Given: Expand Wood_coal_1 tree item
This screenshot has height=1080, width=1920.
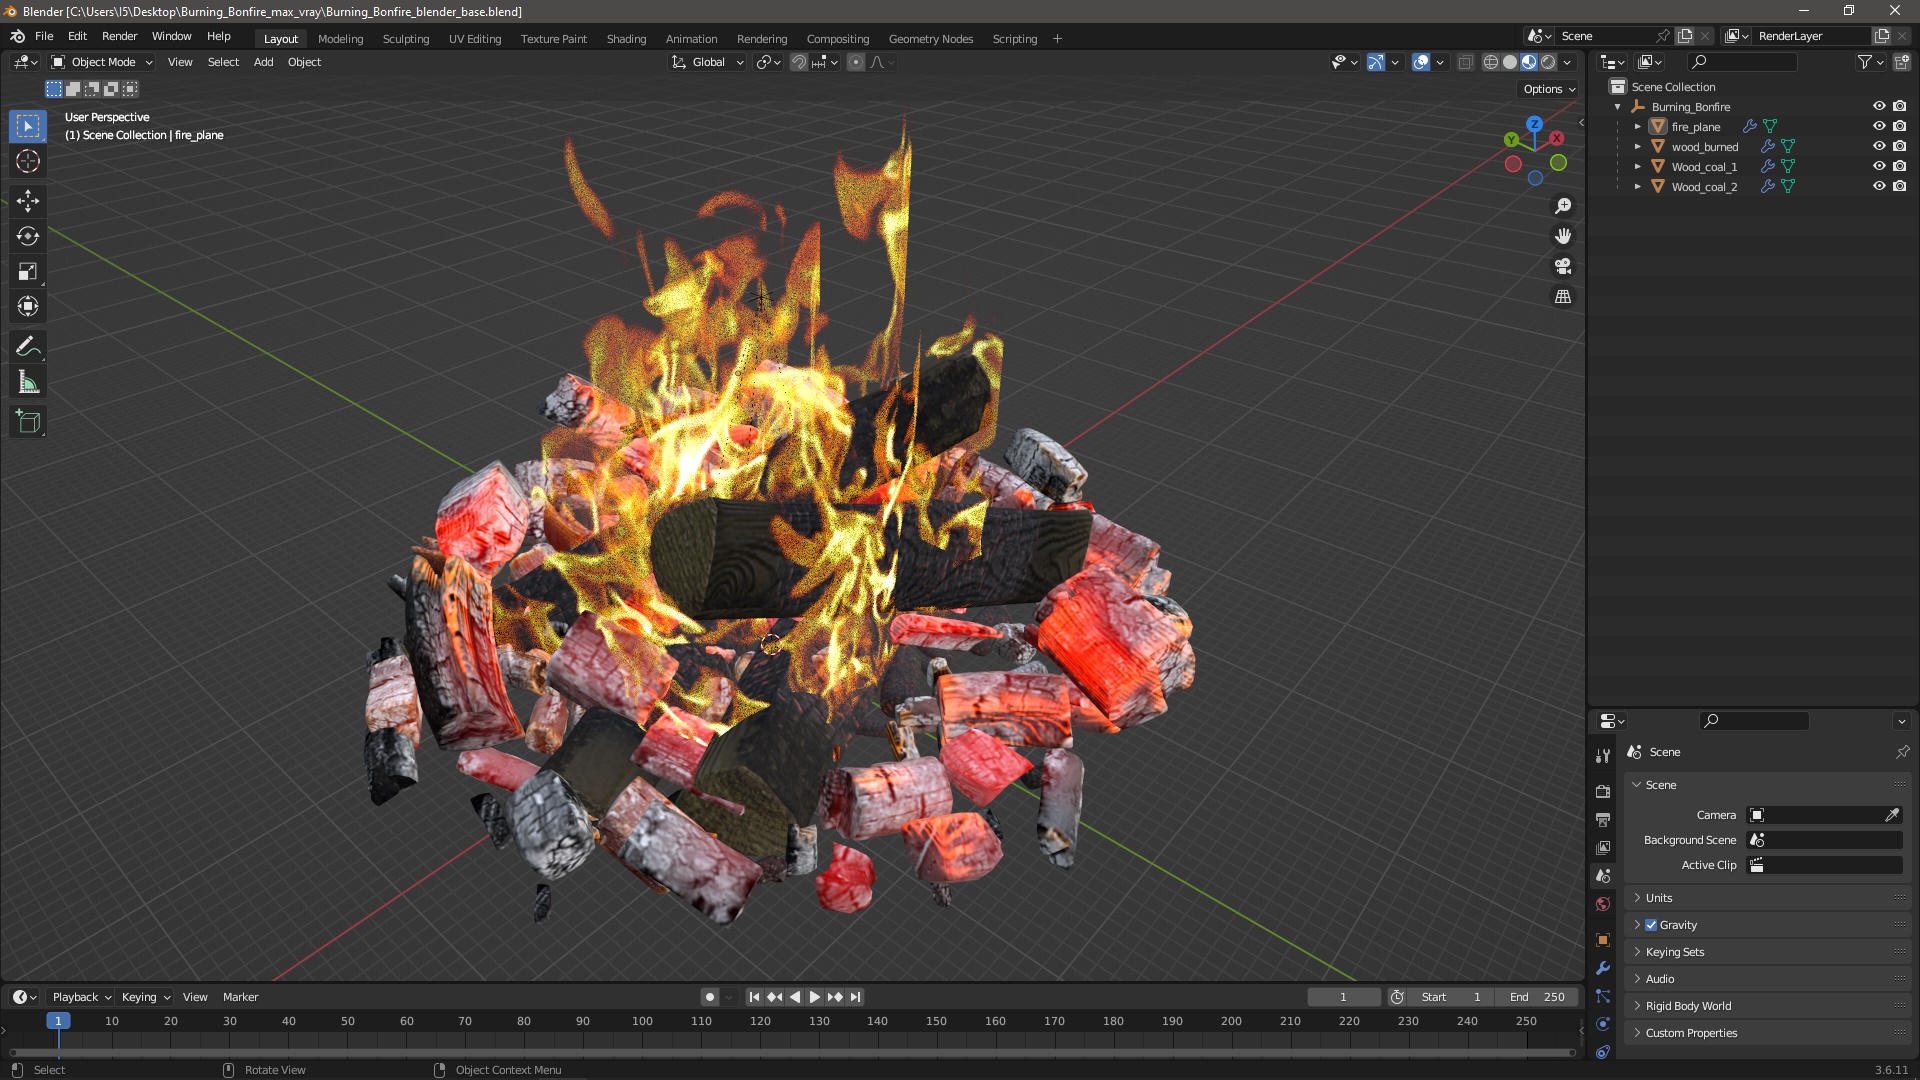Looking at the screenshot, I should click(x=1637, y=167).
